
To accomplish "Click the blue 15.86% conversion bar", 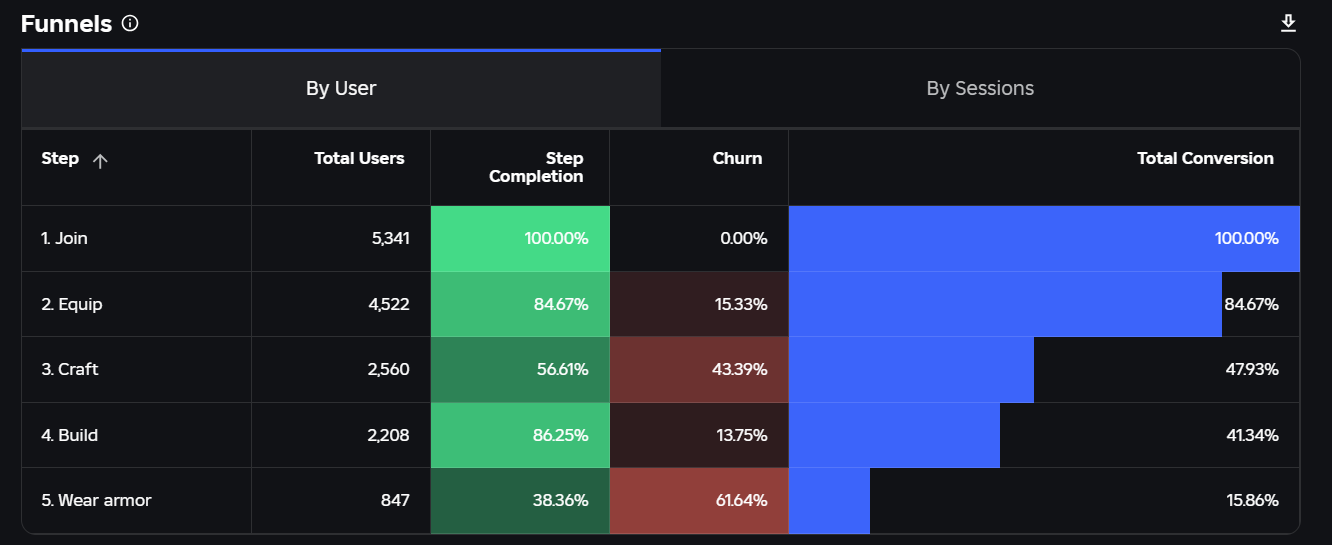I will point(829,500).
